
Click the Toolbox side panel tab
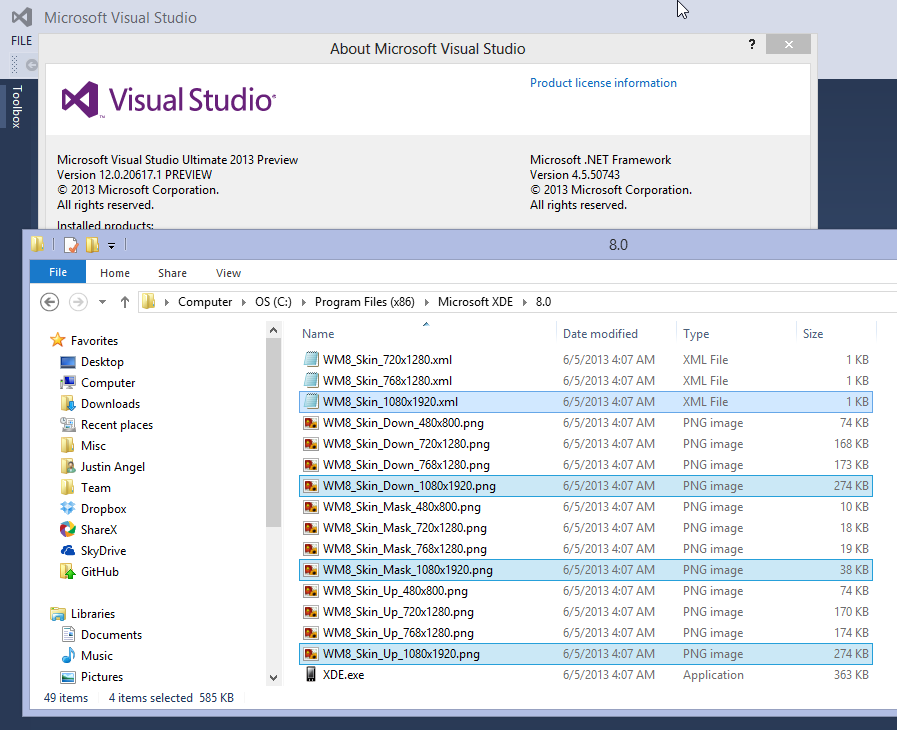16,106
